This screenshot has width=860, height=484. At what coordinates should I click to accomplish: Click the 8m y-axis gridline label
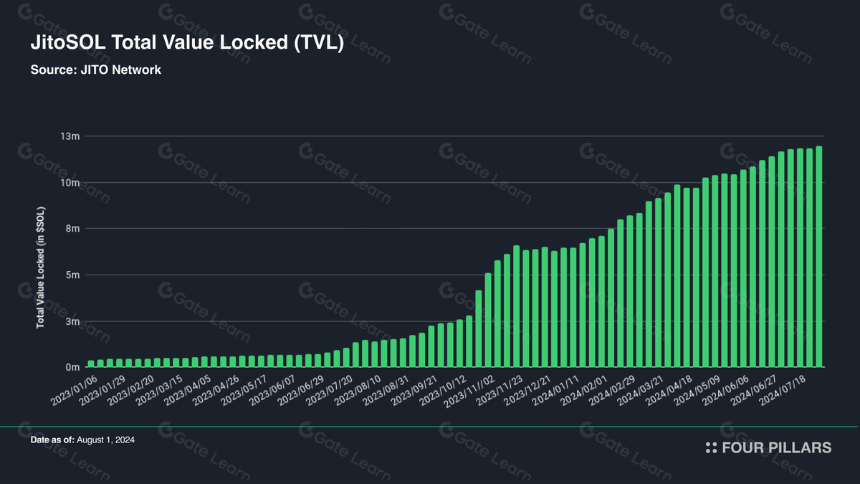pyautogui.click(x=72, y=229)
